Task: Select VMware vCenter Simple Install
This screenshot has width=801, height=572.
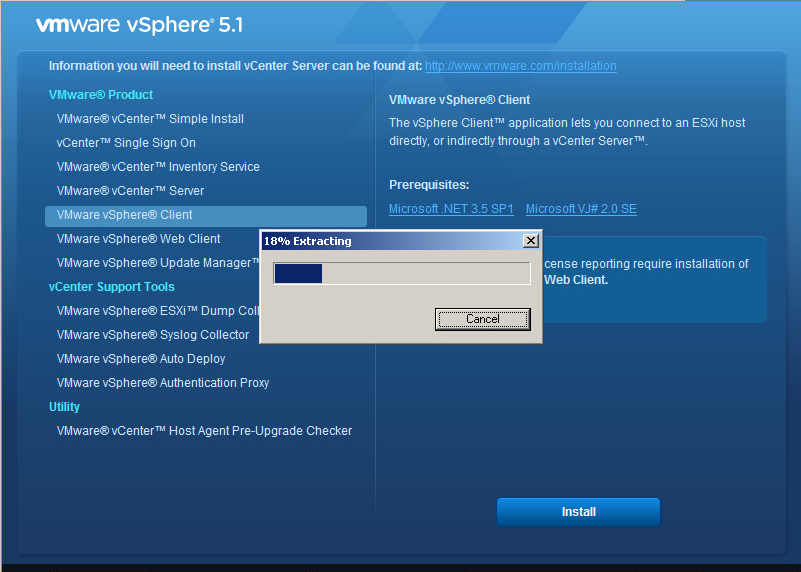Action: (150, 119)
